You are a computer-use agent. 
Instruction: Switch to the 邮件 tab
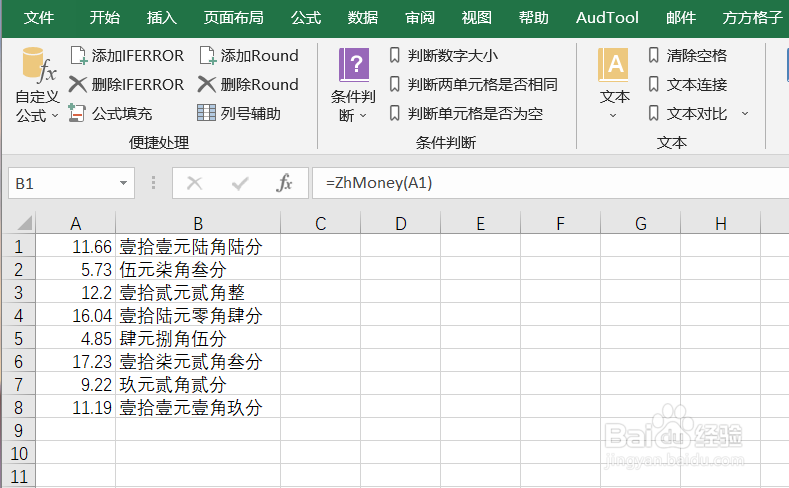click(x=681, y=18)
